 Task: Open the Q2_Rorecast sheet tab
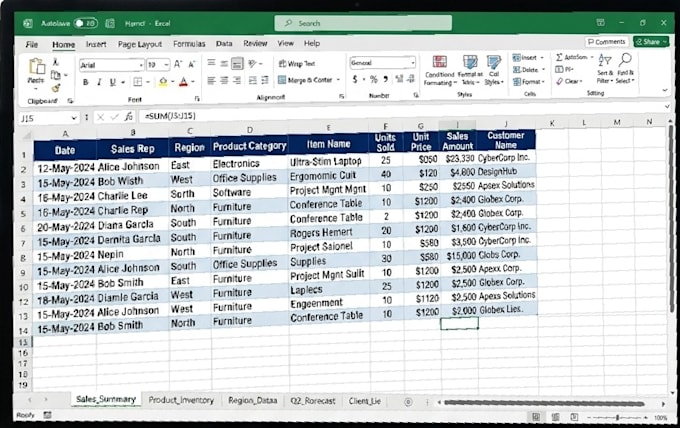tap(313, 401)
